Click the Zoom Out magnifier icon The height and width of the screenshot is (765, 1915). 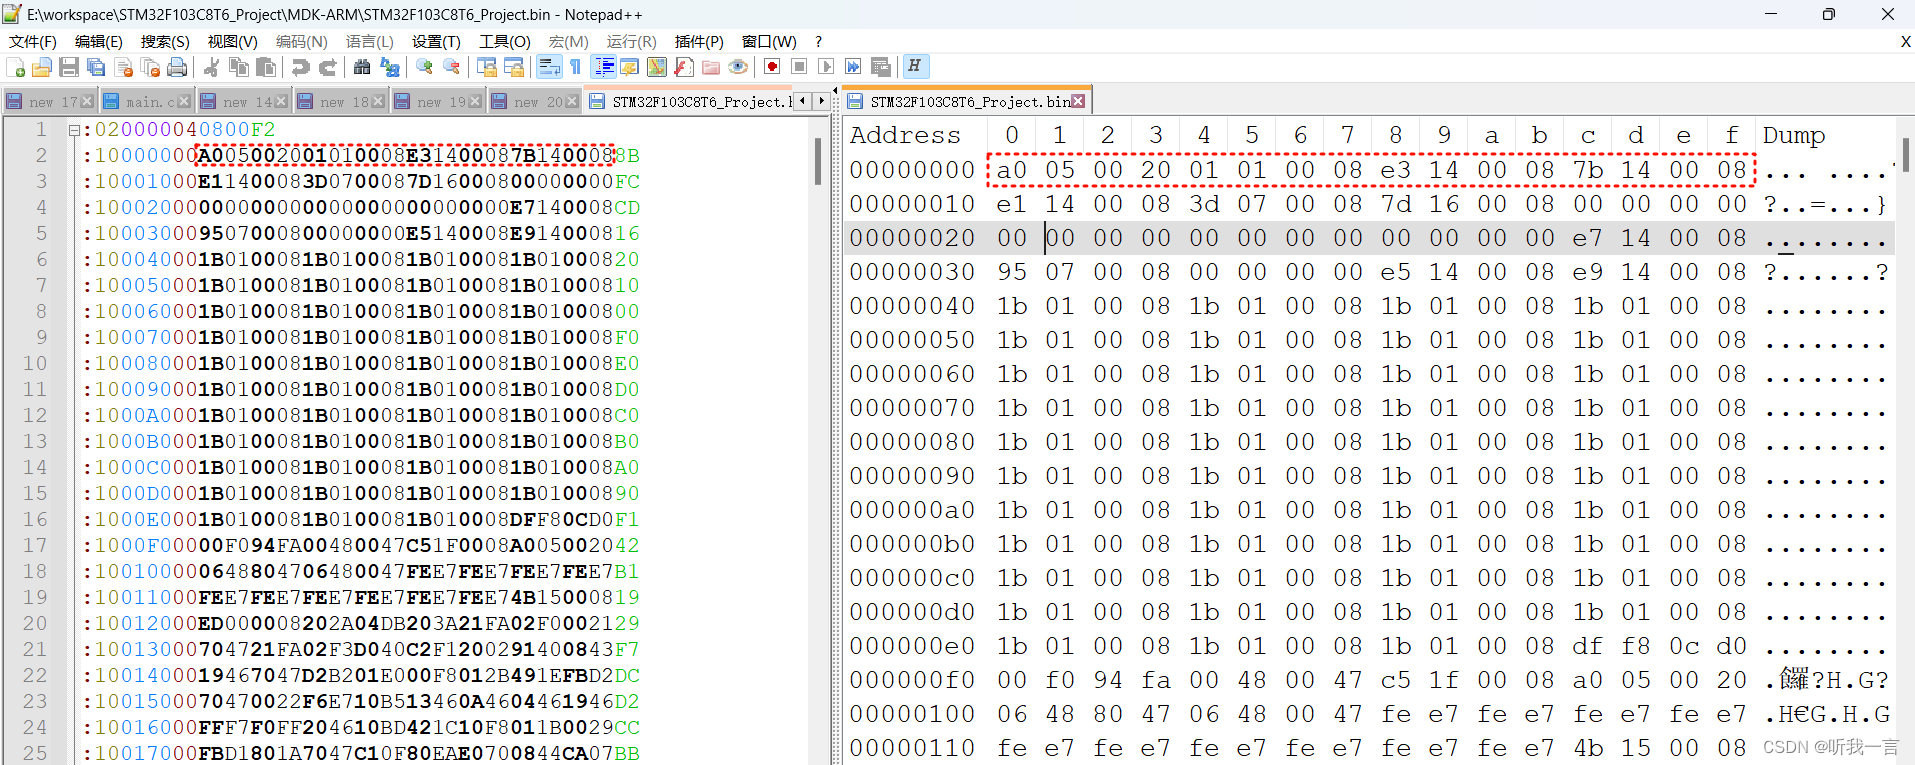(x=452, y=67)
